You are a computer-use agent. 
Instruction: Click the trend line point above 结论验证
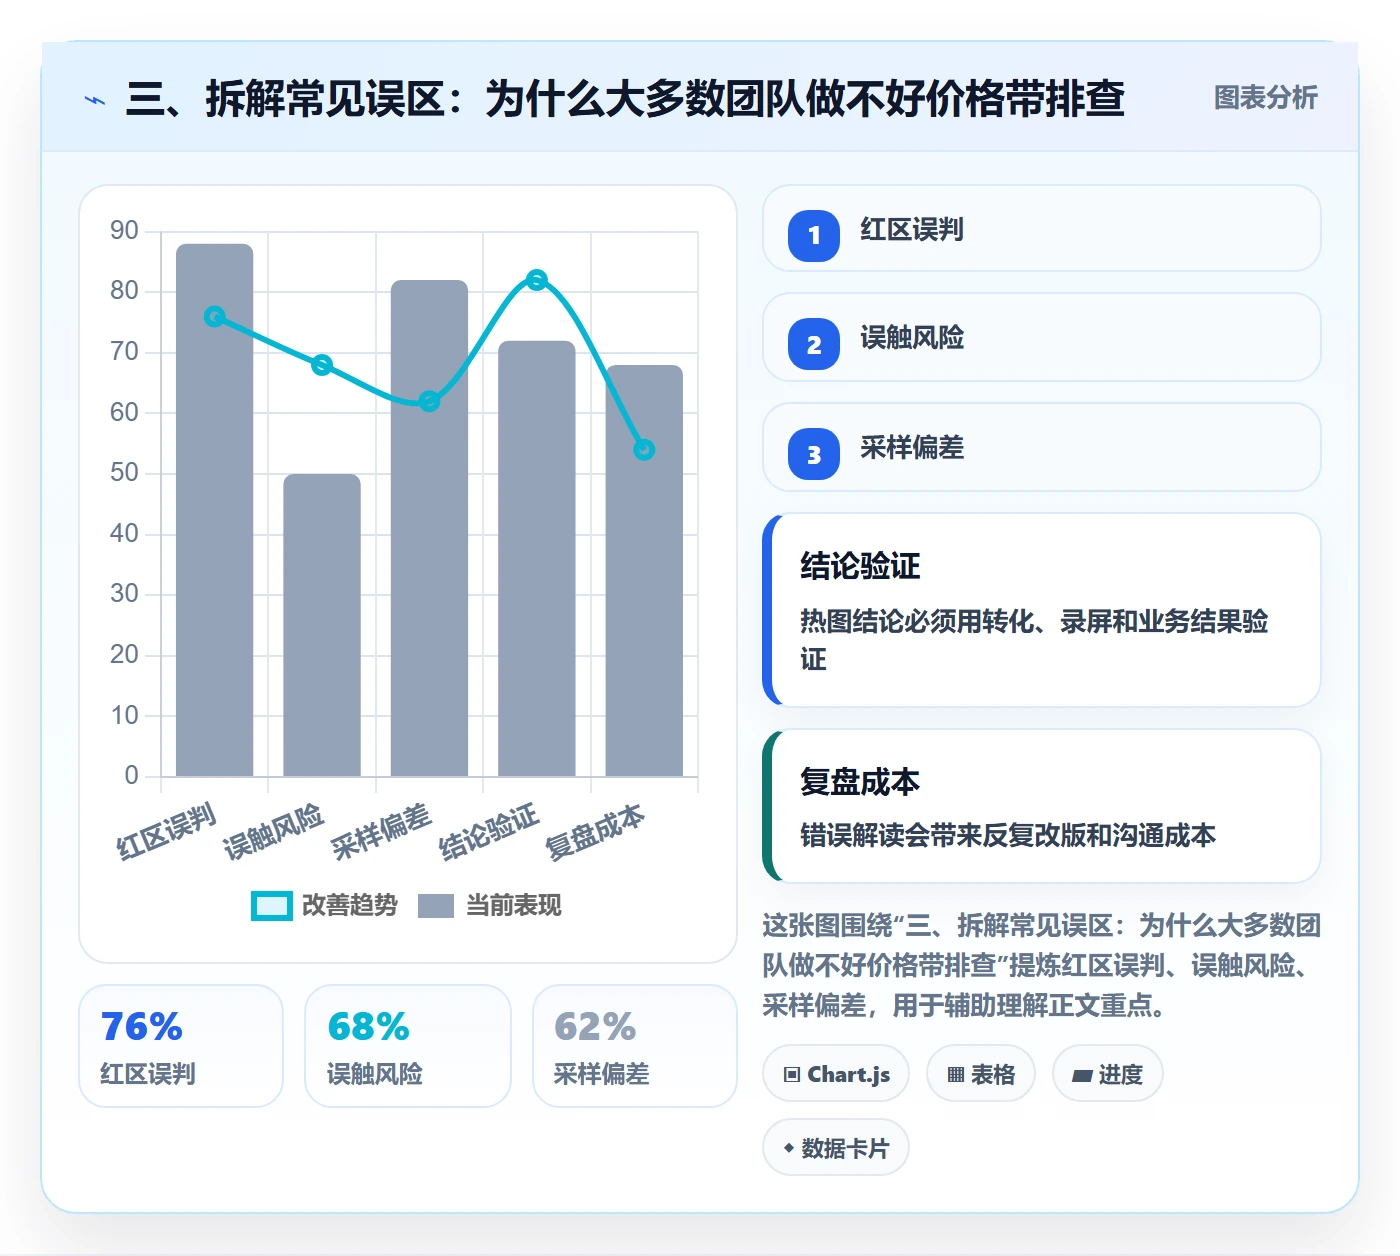pos(537,280)
